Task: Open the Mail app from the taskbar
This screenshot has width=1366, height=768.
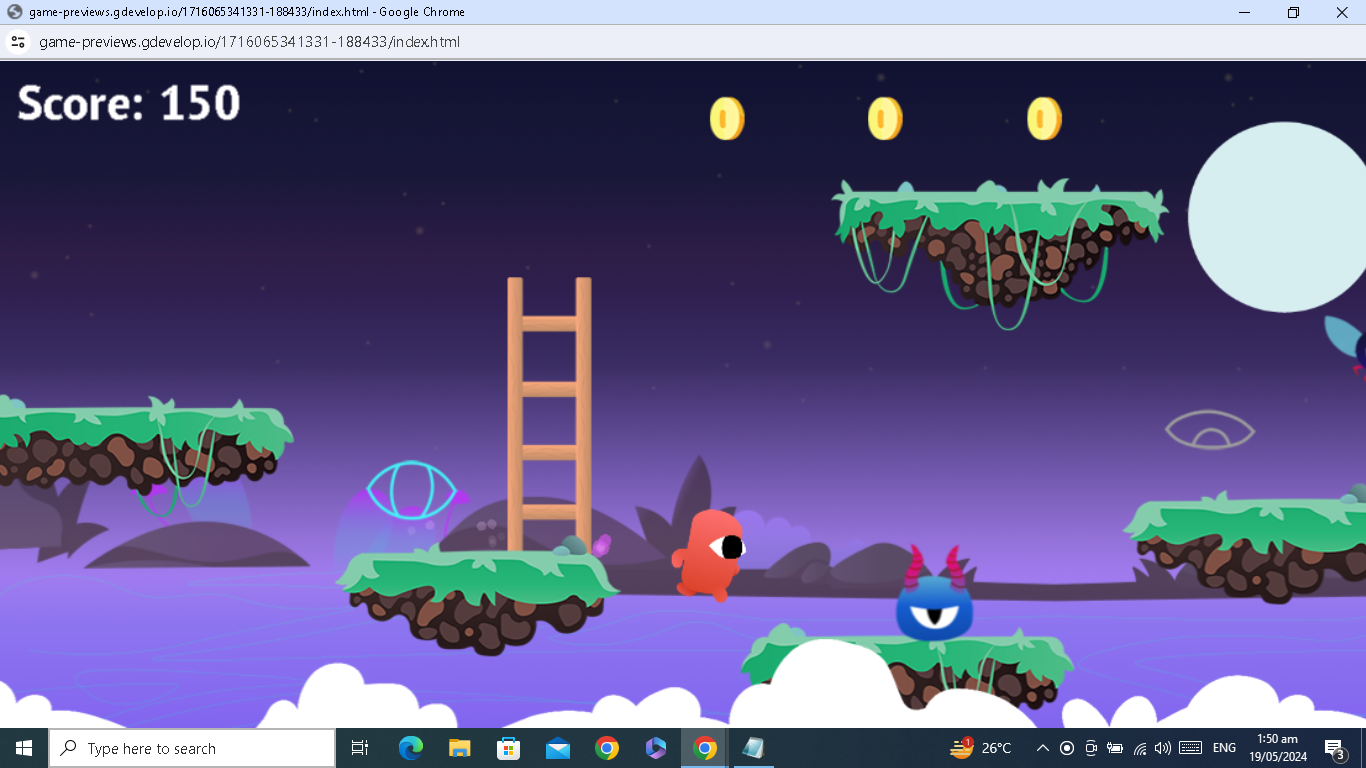Action: click(x=557, y=747)
